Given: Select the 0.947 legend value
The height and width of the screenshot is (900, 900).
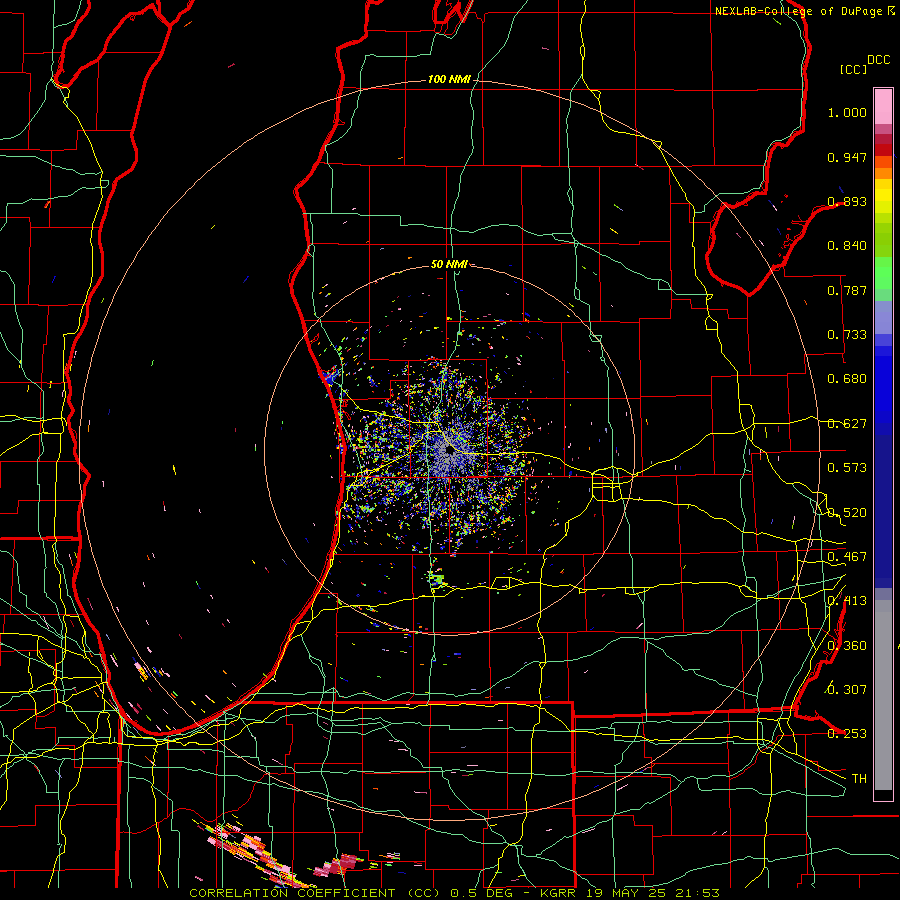Looking at the screenshot, I should coord(847,157).
